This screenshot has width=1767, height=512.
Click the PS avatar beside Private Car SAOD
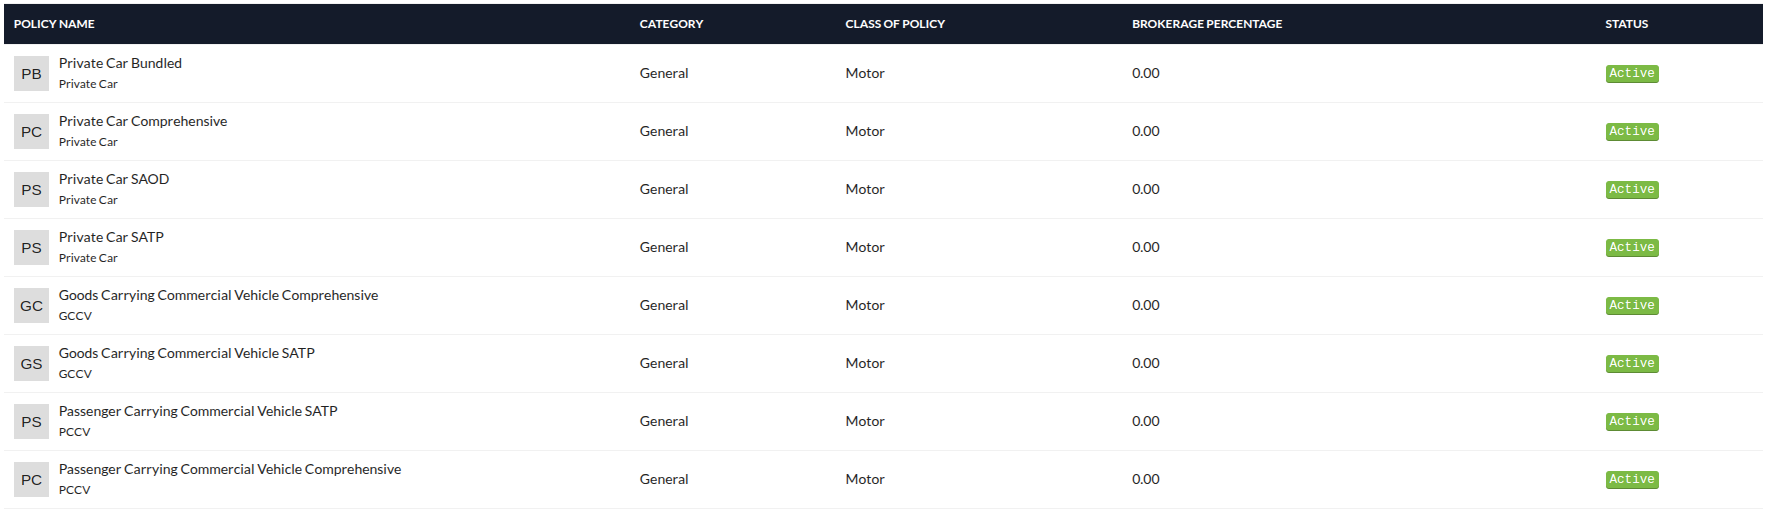click(31, 190)
